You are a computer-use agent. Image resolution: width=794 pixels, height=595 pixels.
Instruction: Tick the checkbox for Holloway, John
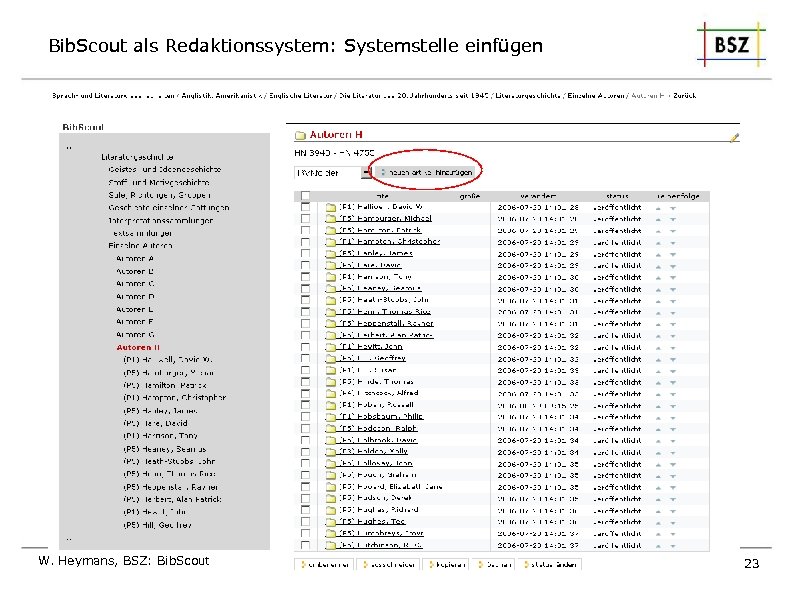click(x=305, y=463)
